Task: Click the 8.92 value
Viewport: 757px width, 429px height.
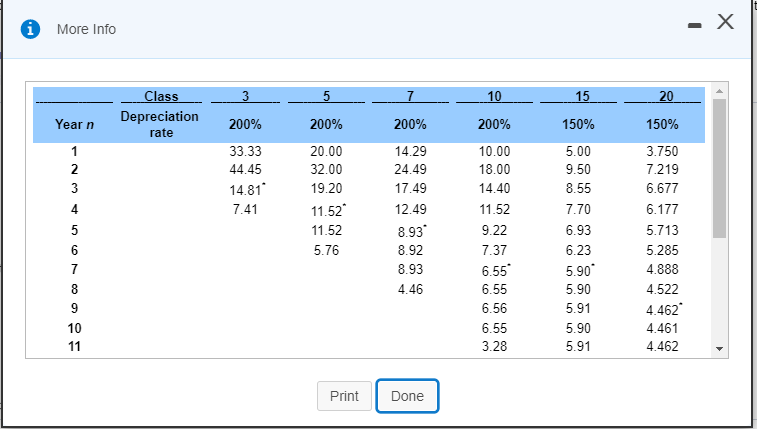Action: click(410, 250)
